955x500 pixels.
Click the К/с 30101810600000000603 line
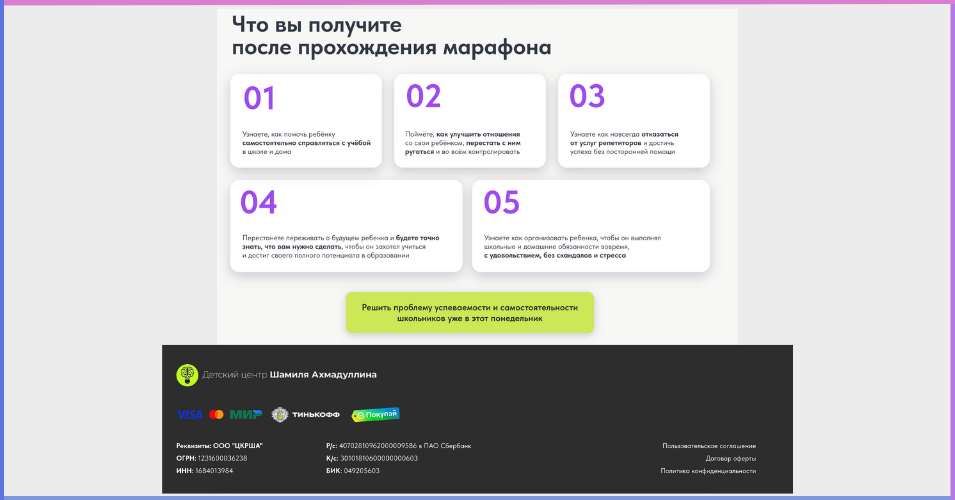click(372, 459)
